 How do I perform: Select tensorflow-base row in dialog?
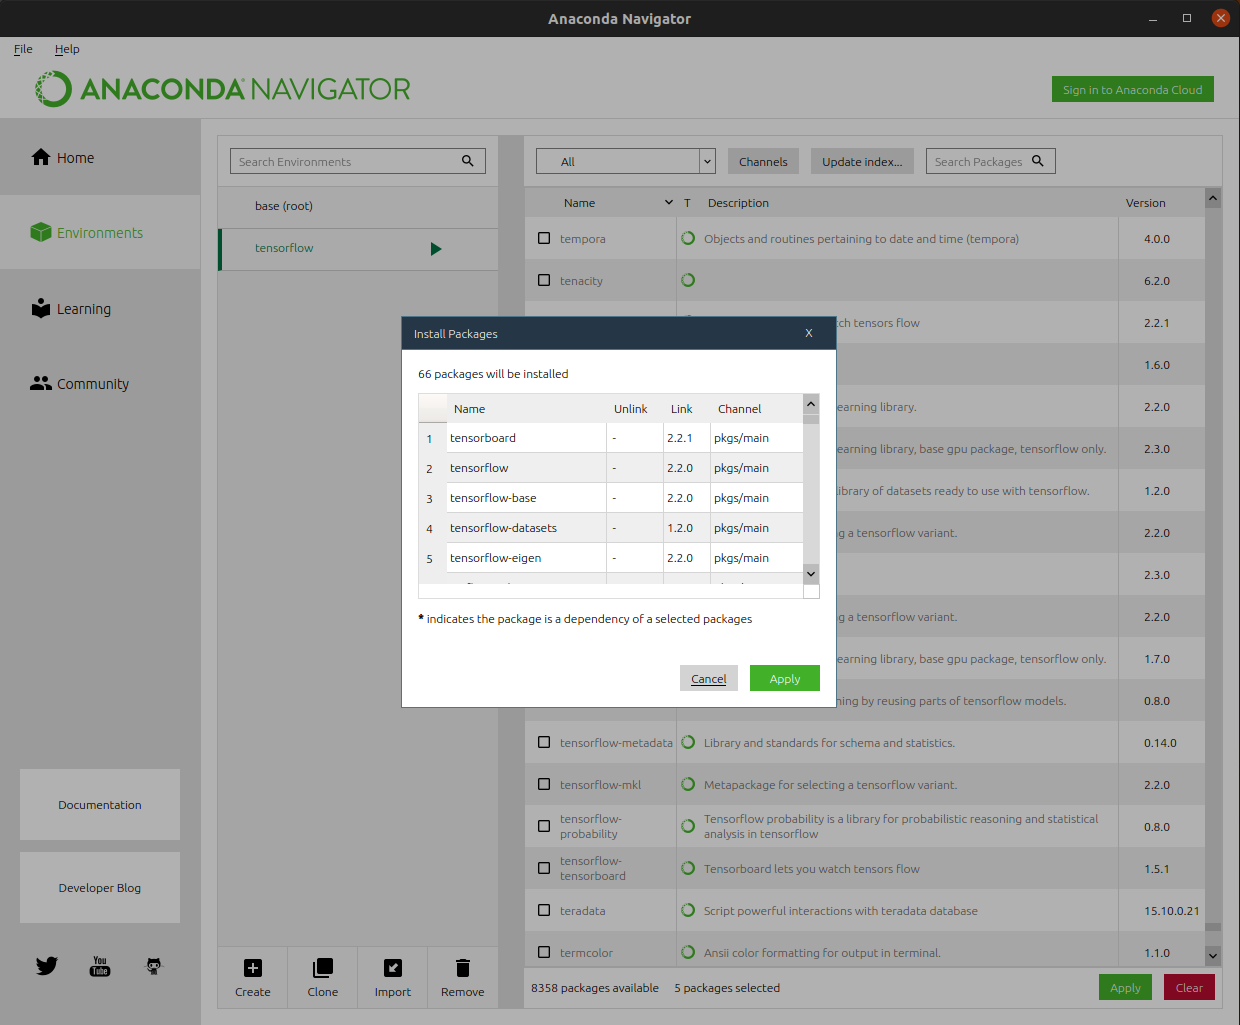pos(610,498)
